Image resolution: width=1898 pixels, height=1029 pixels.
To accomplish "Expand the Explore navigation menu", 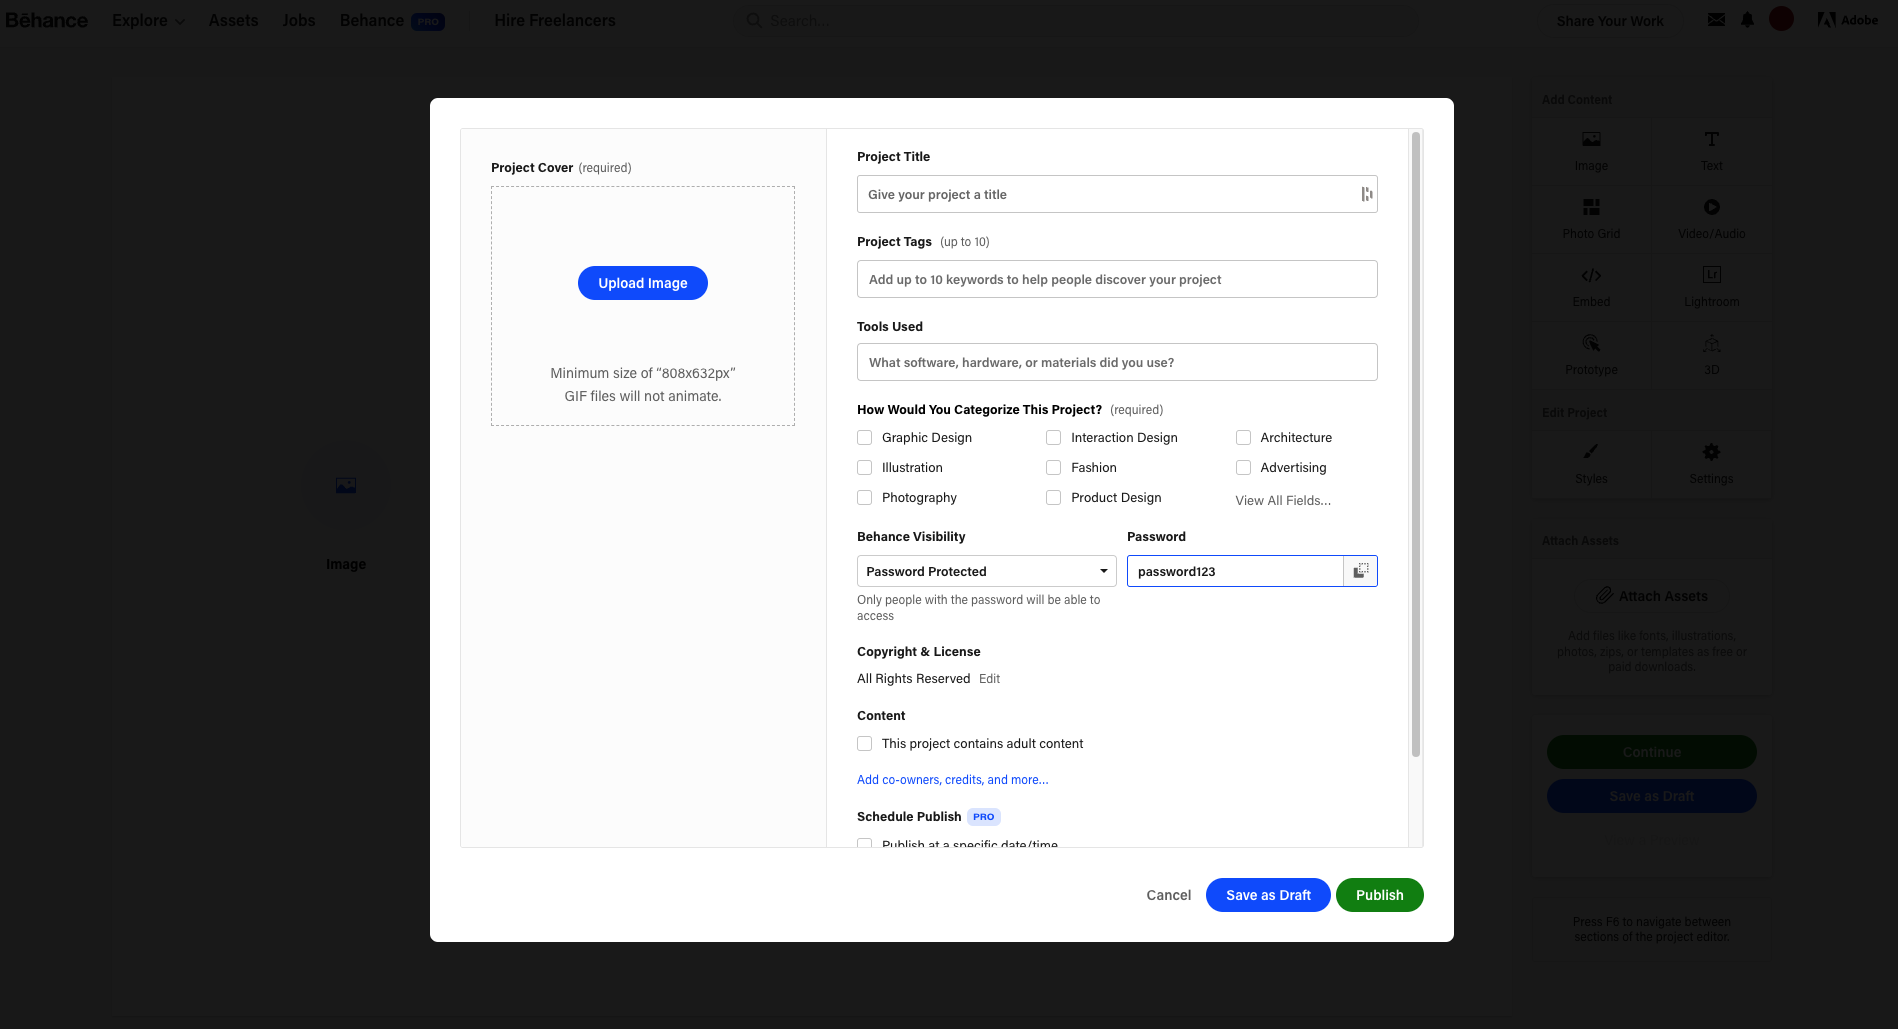I will pyautogui.click(x=147, y=20).
